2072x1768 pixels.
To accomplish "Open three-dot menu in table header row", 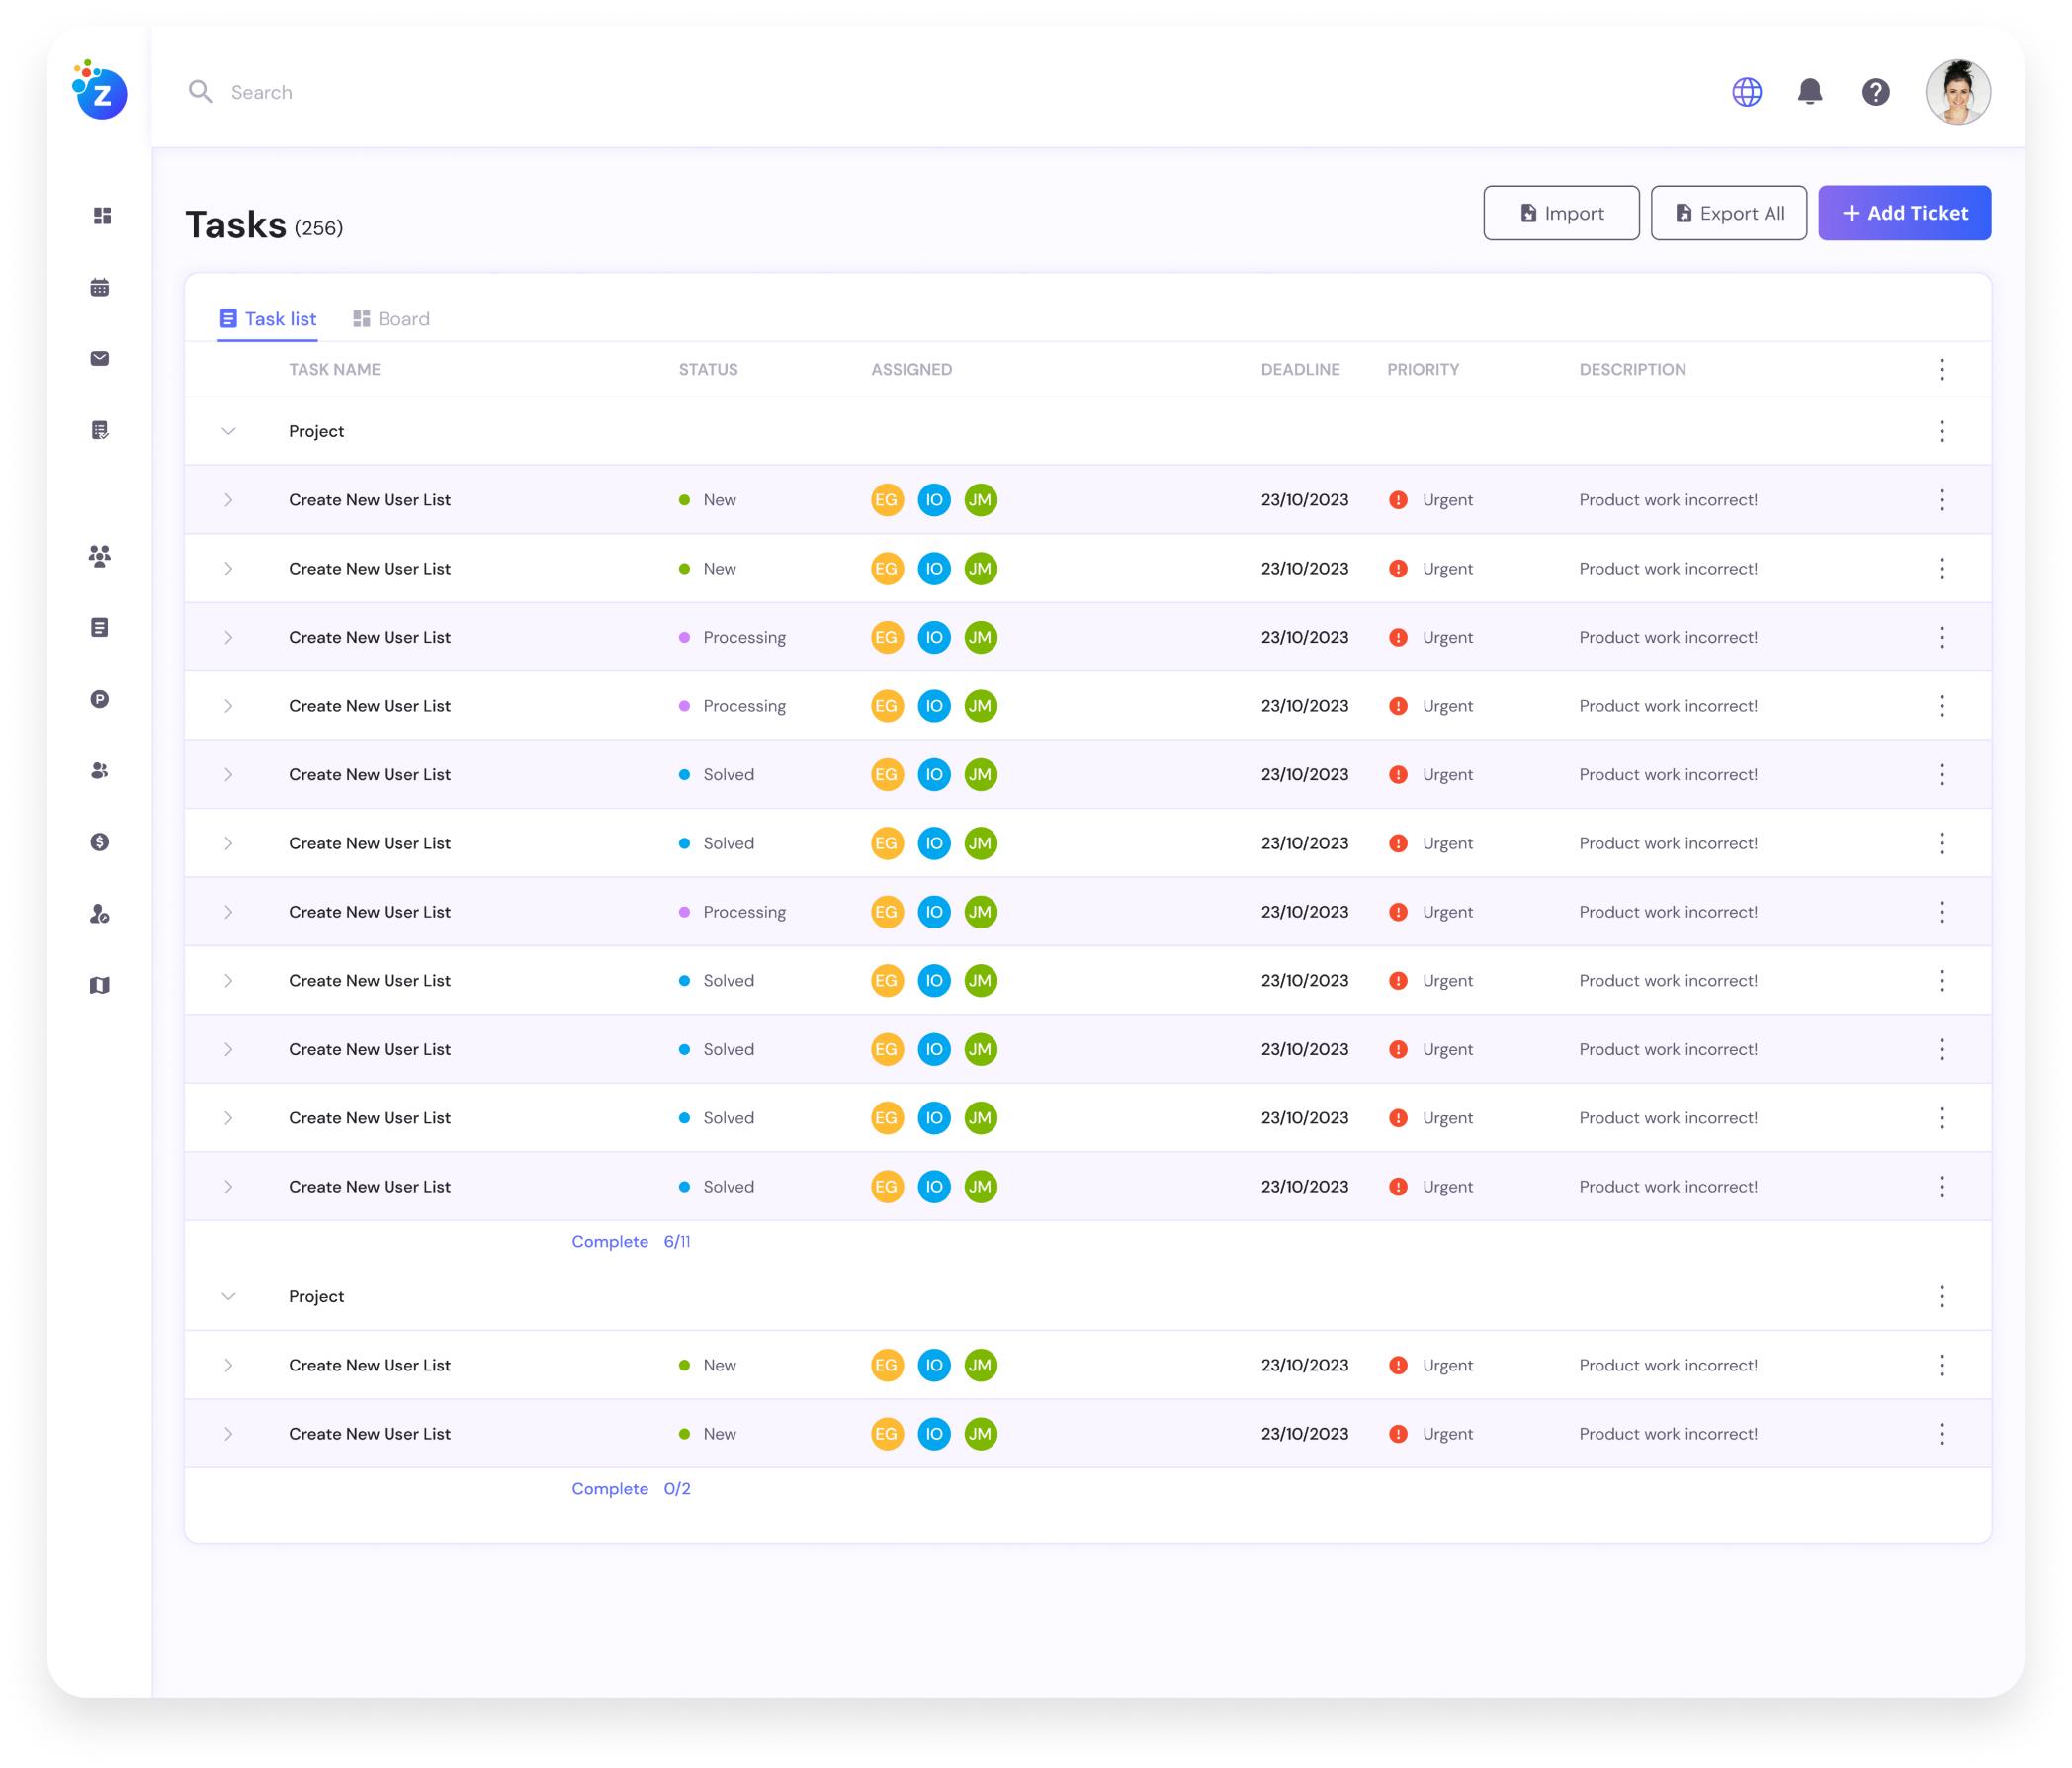I will click(x=1942, y=369).
